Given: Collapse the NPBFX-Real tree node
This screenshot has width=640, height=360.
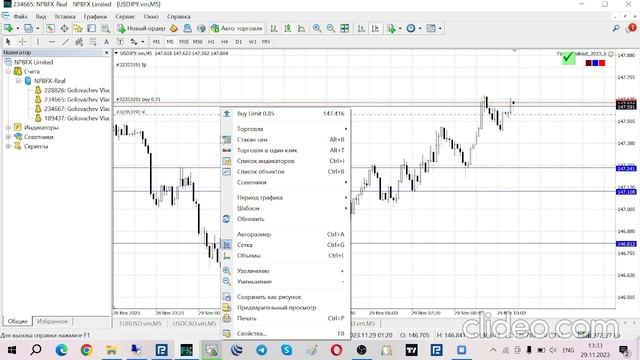Looking at the screenshot, I should (x=18, y=81).
